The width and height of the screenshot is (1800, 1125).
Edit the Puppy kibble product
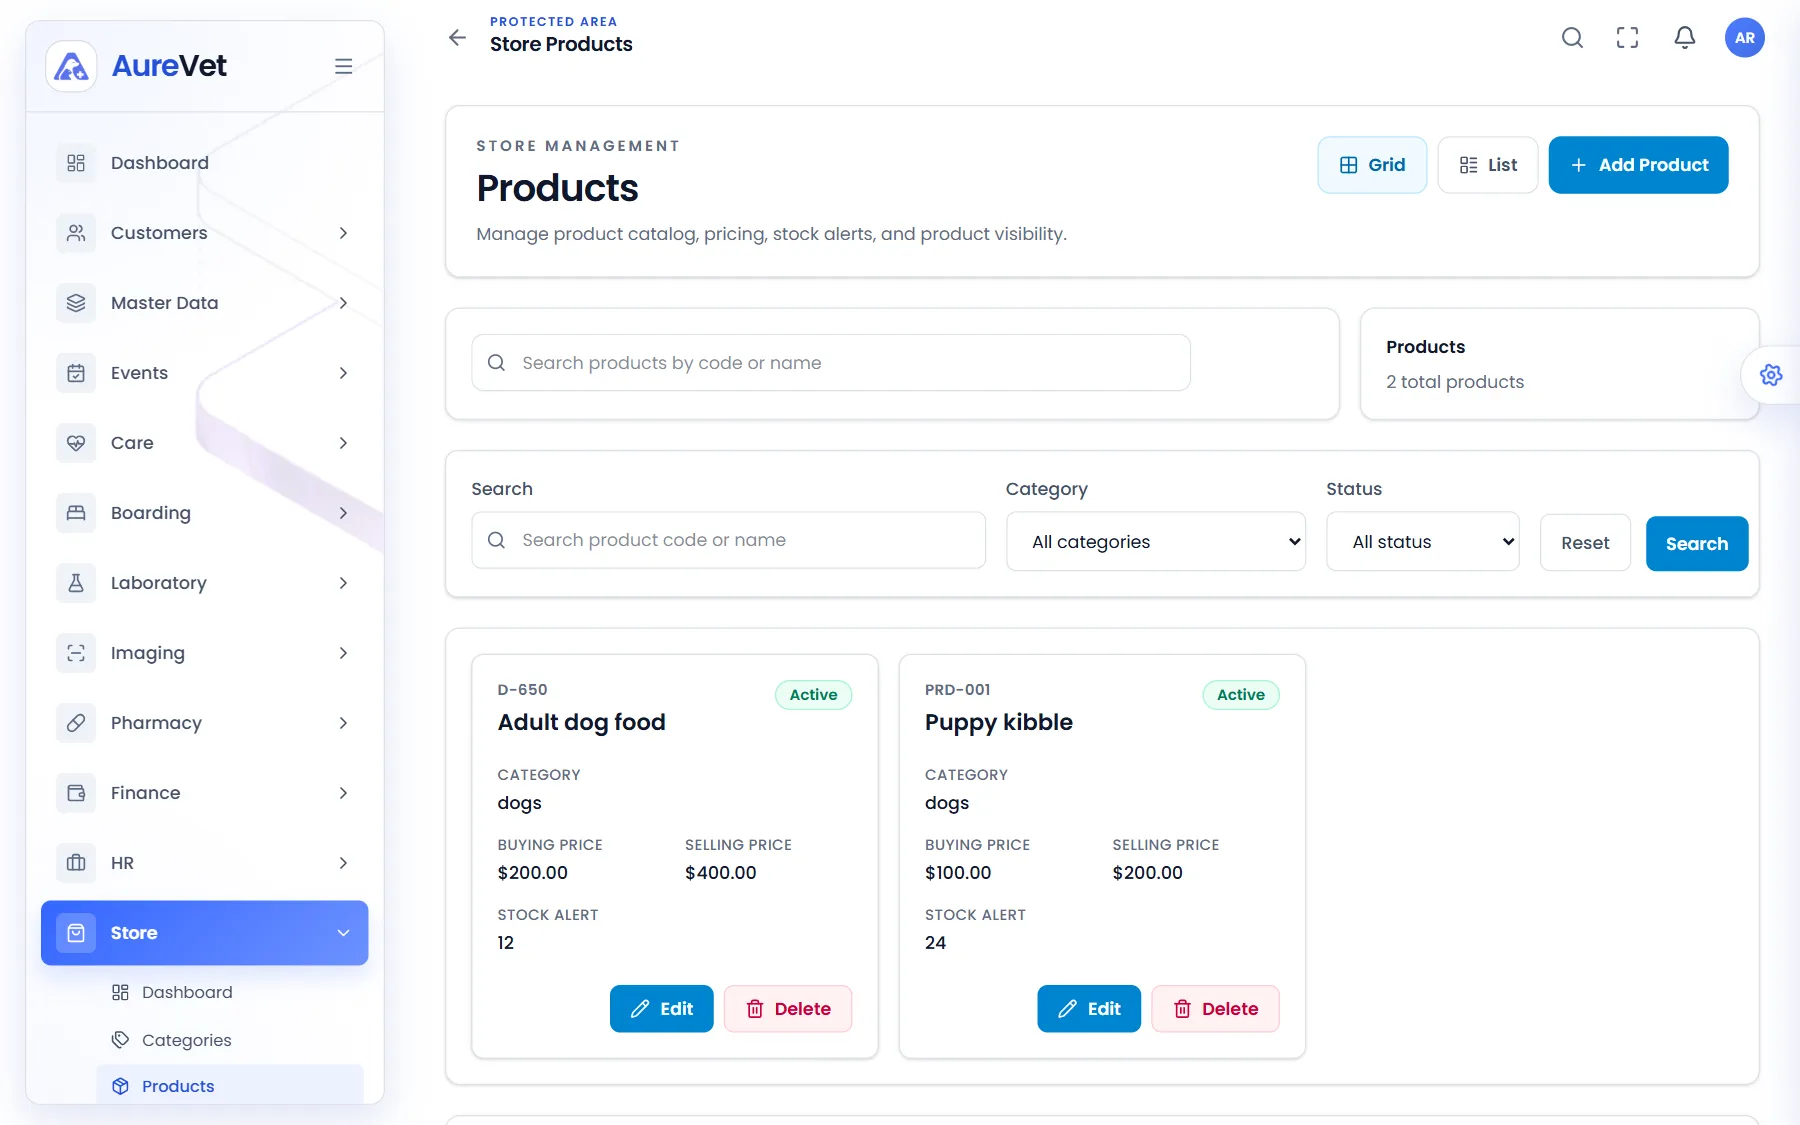click(x=1089, y=1009)
